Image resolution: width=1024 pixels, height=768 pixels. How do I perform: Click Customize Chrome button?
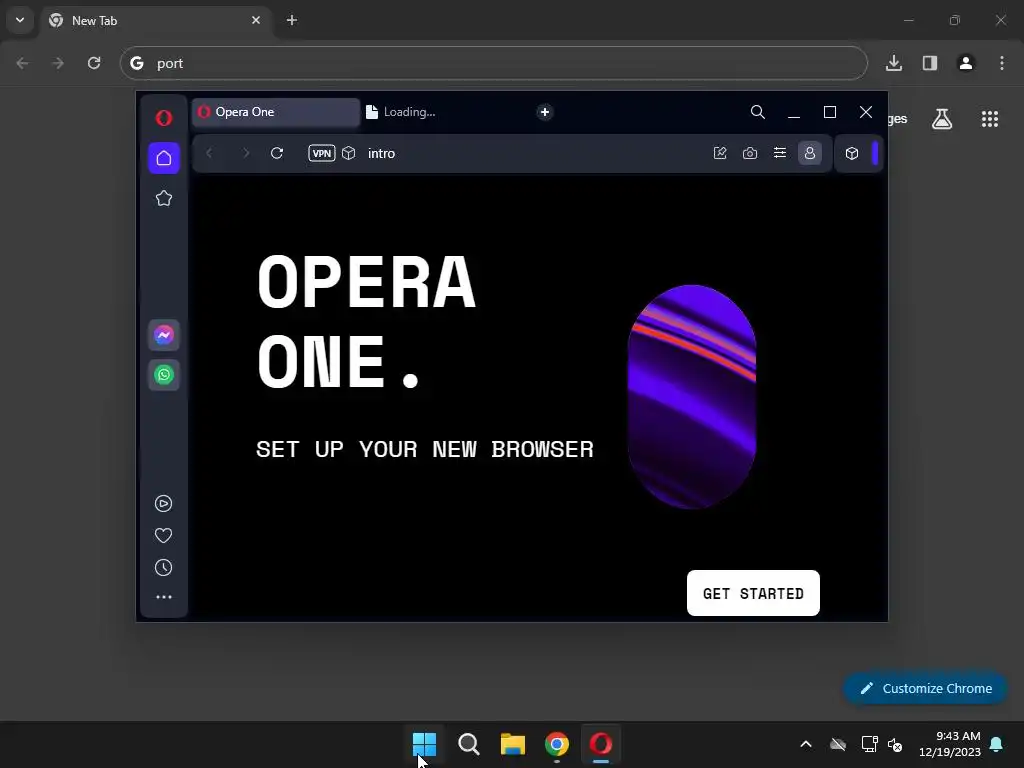[925, 688]
